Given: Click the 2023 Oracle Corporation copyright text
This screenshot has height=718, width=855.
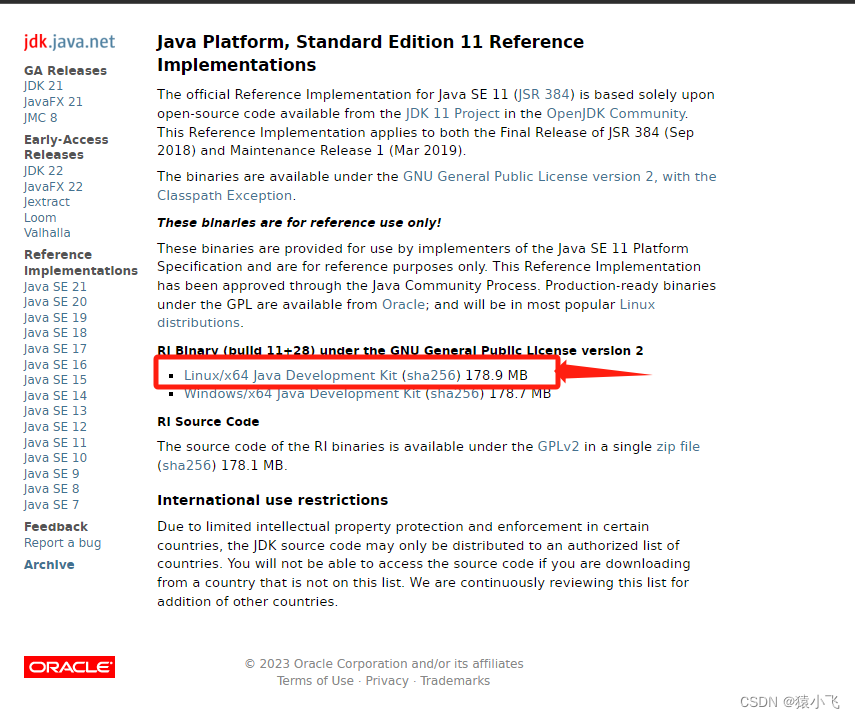Looking at the screenshot, I should (x=384, y=663).
